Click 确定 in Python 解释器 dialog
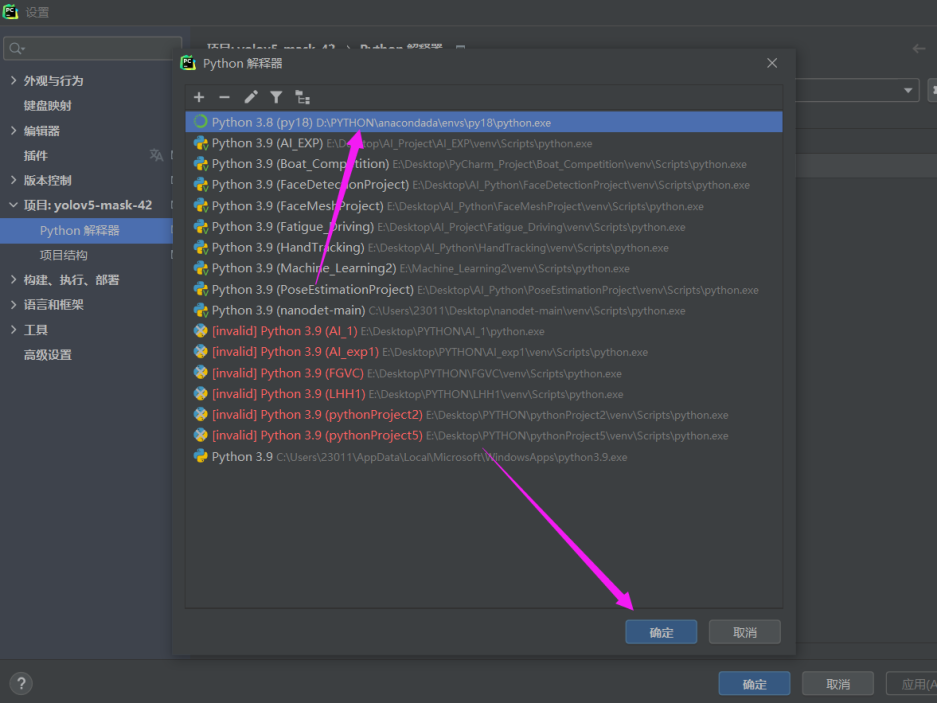 [661, 632]
